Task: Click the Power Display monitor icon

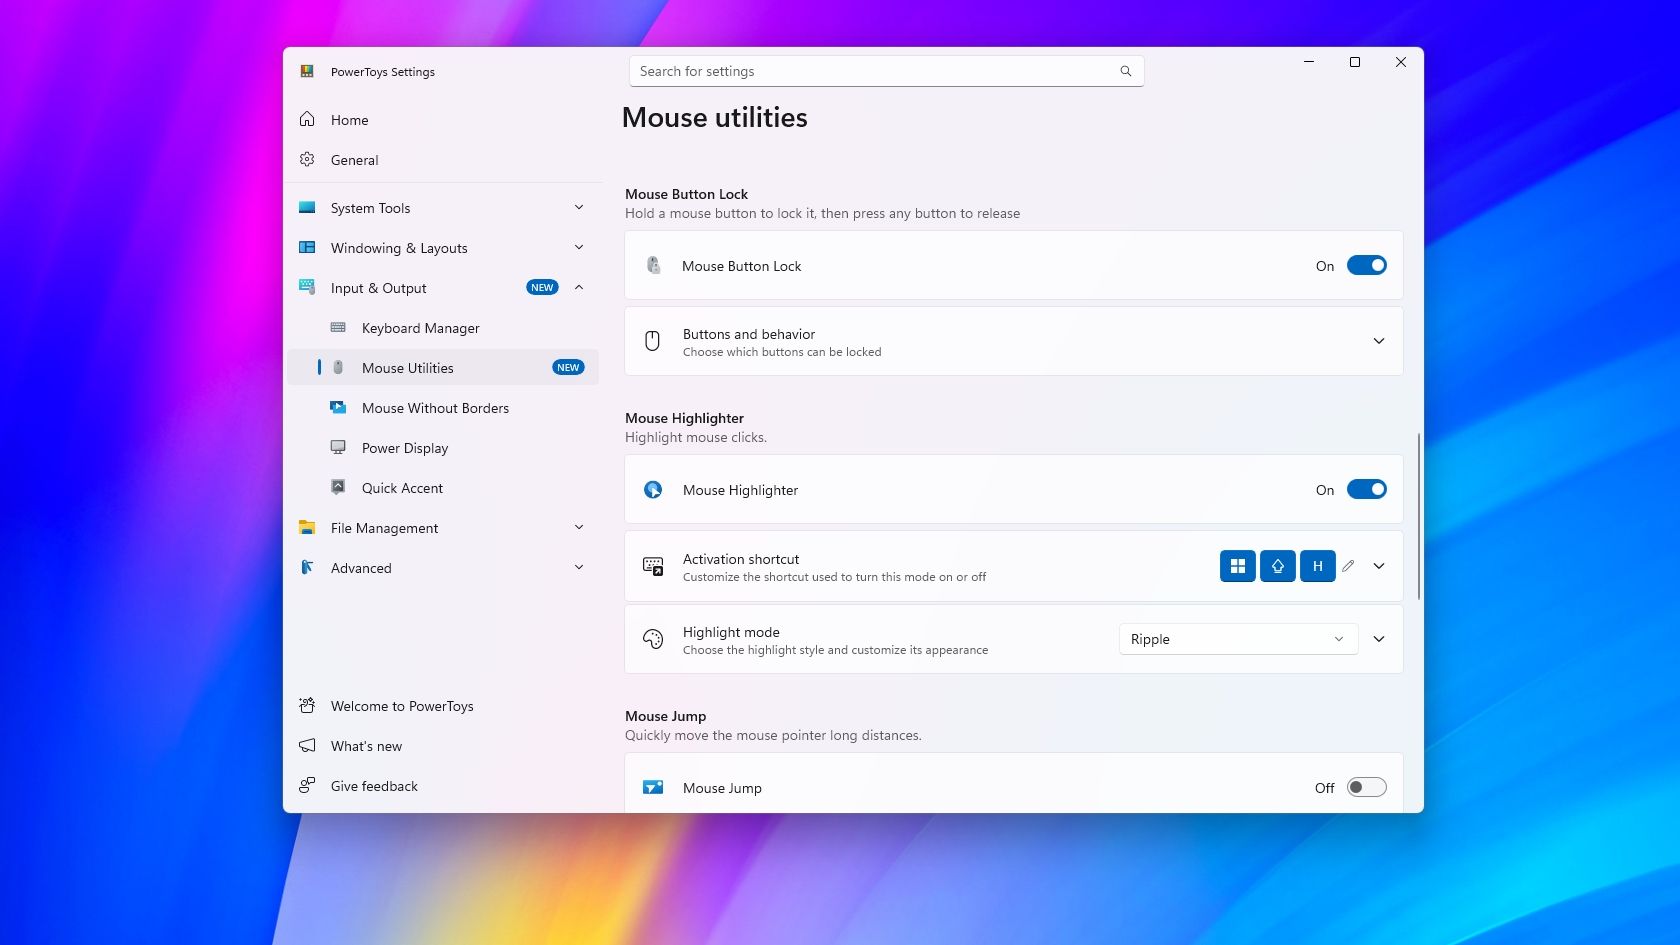Action: [338, 447]
